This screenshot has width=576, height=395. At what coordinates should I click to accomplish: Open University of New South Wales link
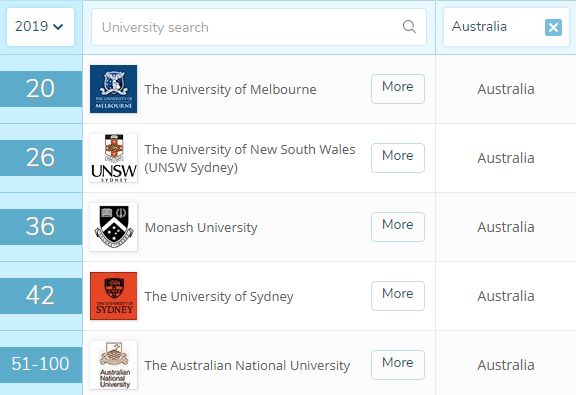coord(250,158)
